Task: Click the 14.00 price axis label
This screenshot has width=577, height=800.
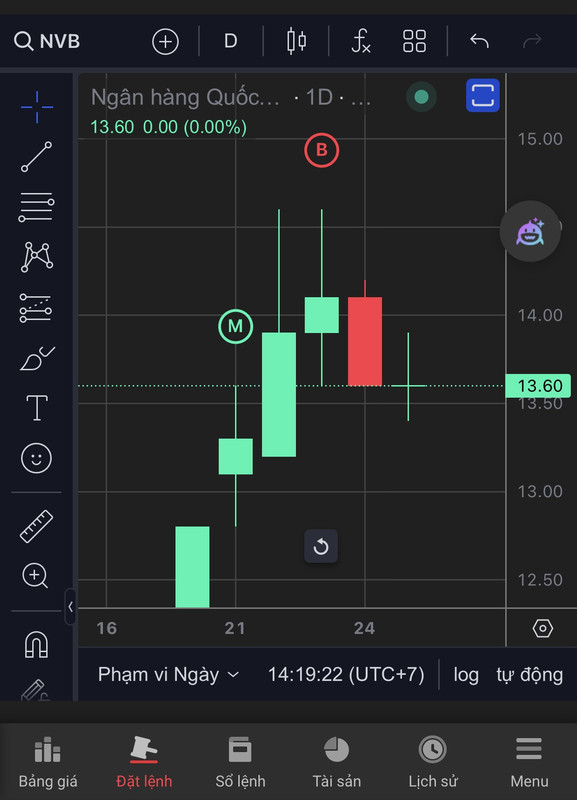Action: pos(540,315)
